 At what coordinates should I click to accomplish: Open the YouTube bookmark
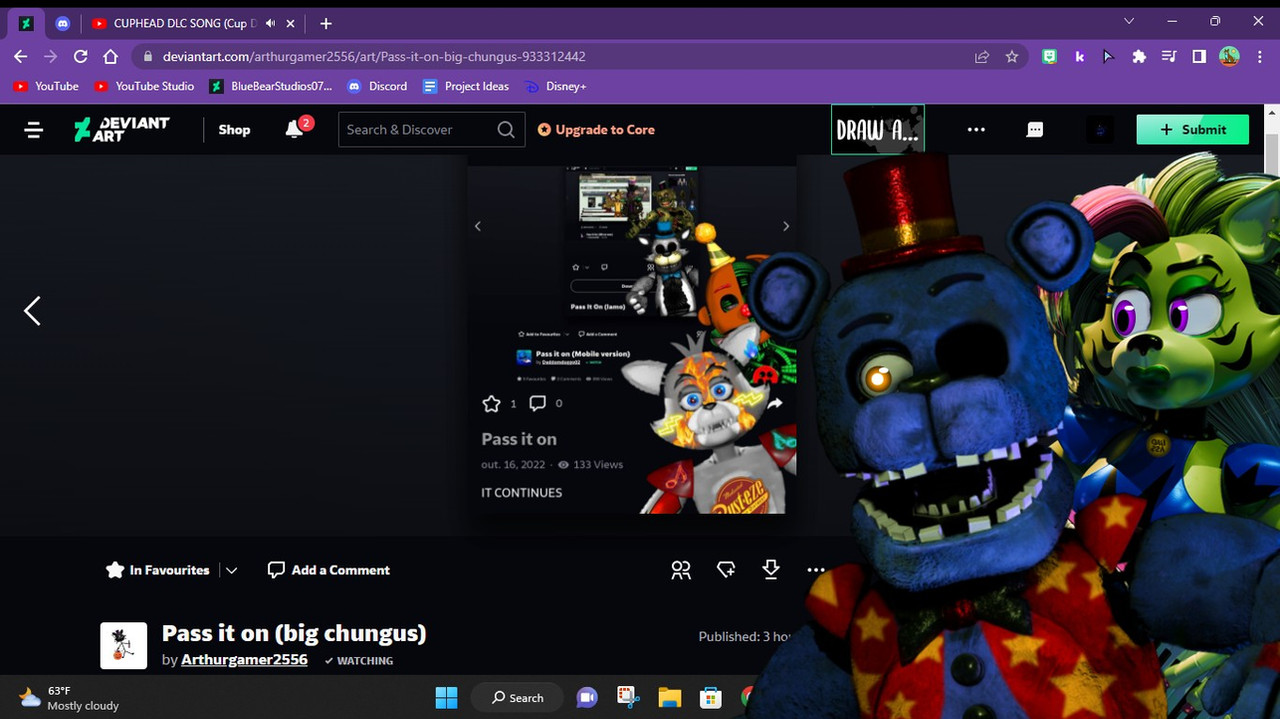46,86
